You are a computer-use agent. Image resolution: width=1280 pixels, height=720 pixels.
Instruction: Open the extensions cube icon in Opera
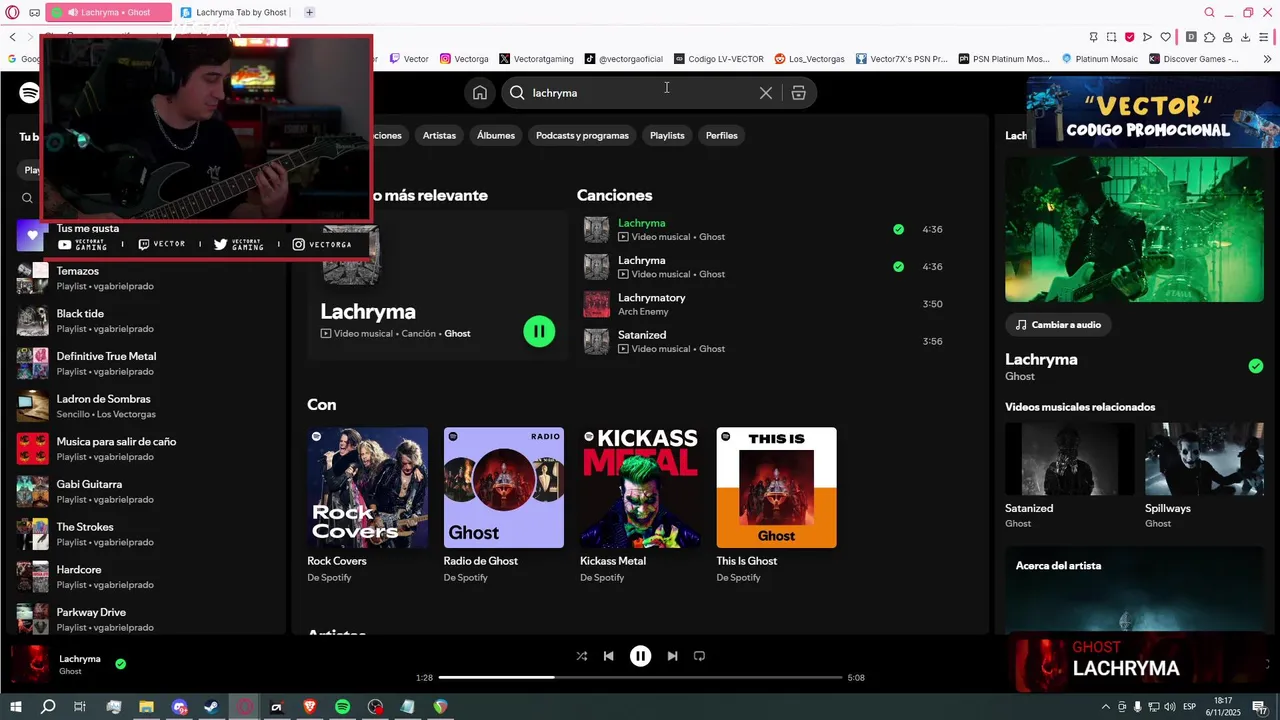pos(1209,37)
